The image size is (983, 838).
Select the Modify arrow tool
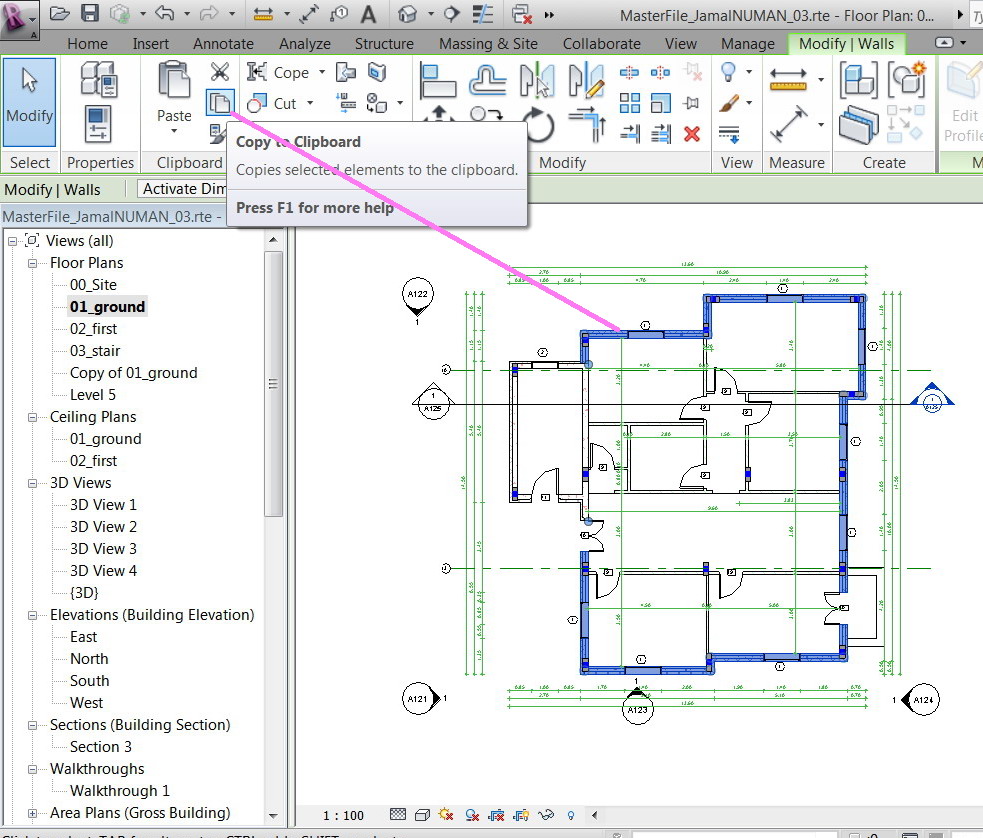[29, 102]
